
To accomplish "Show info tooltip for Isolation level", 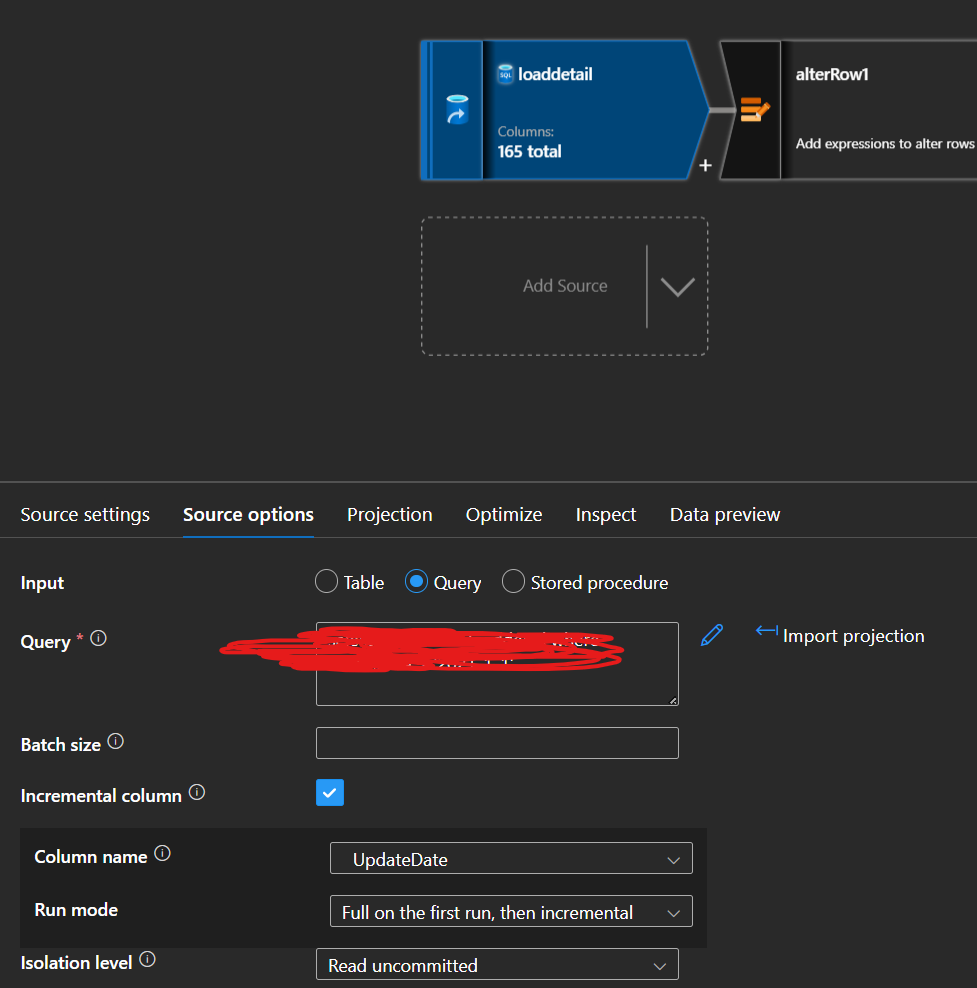I will click(147, 959).
